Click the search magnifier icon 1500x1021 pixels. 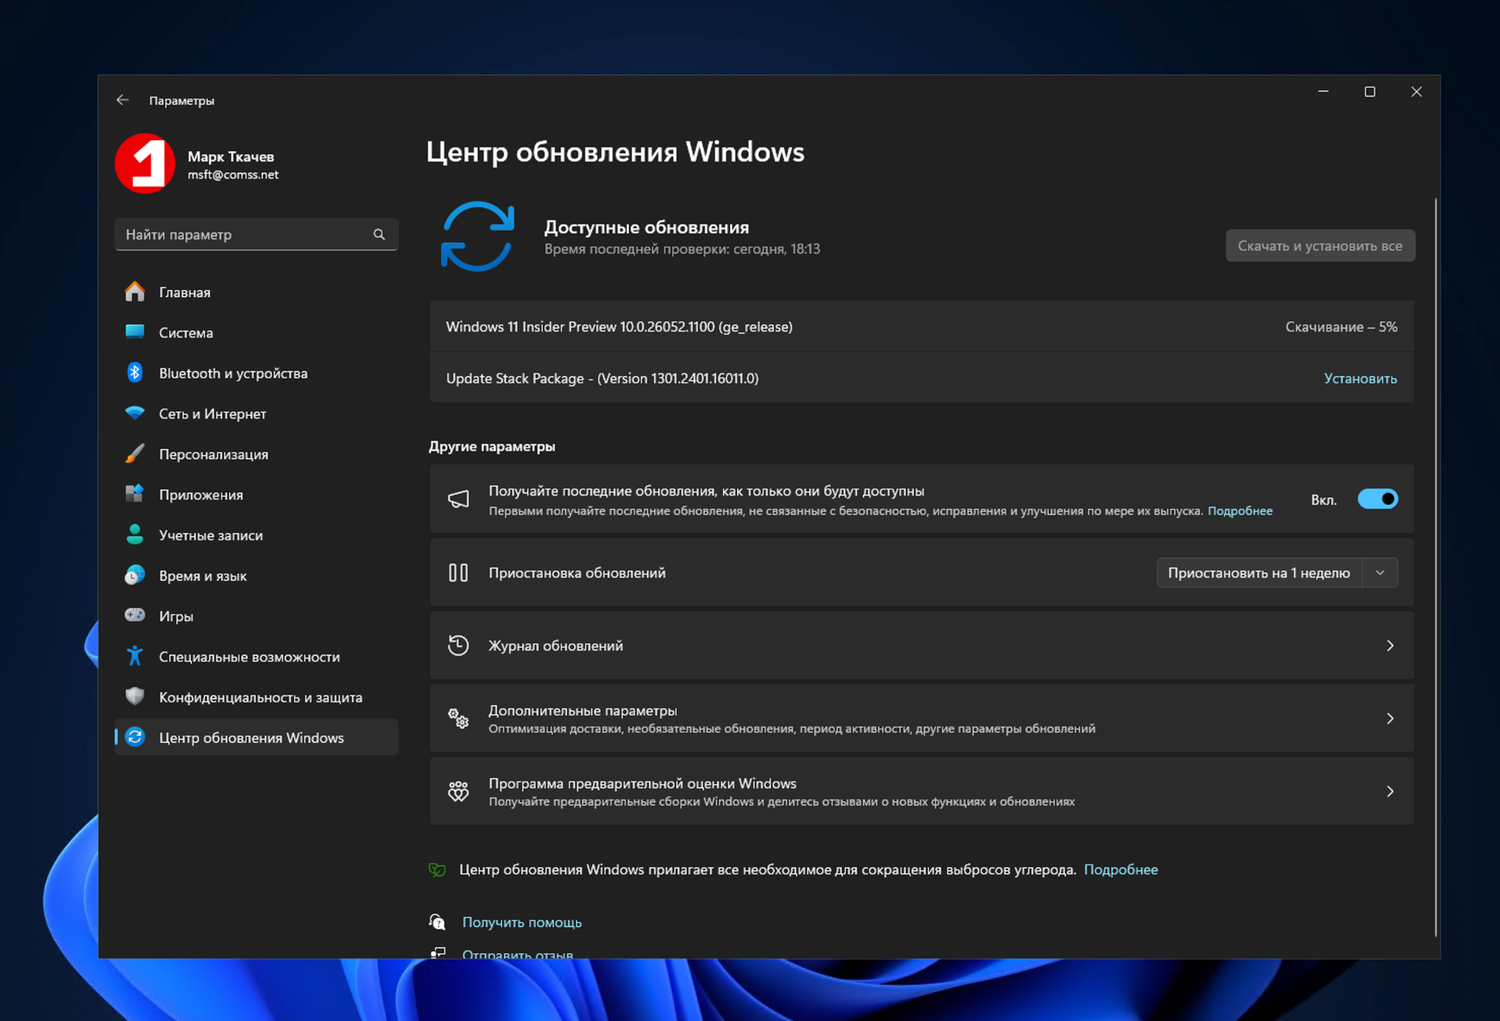coord(379,234)
